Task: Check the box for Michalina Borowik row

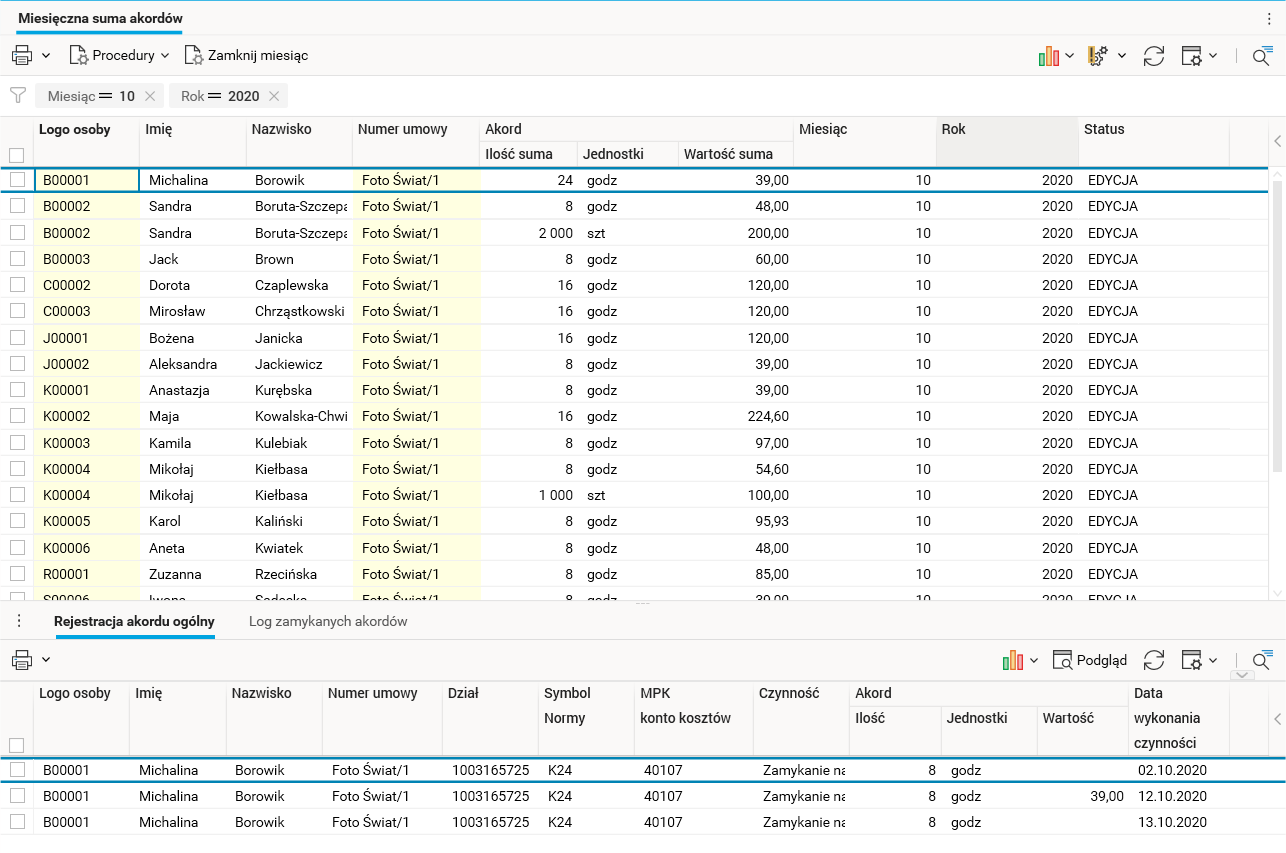Action: [x=17, y=180]
